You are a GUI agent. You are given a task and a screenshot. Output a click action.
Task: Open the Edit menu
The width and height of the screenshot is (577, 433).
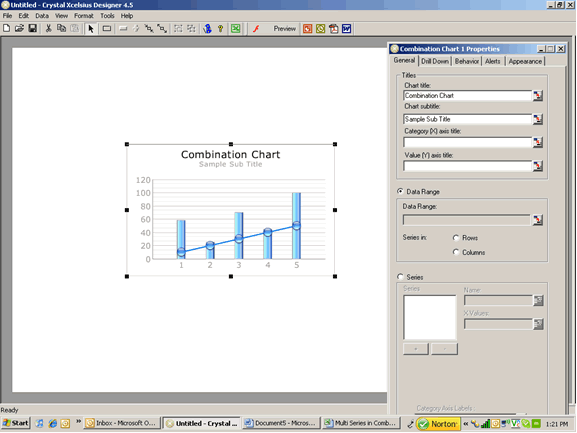pos(24,16)
